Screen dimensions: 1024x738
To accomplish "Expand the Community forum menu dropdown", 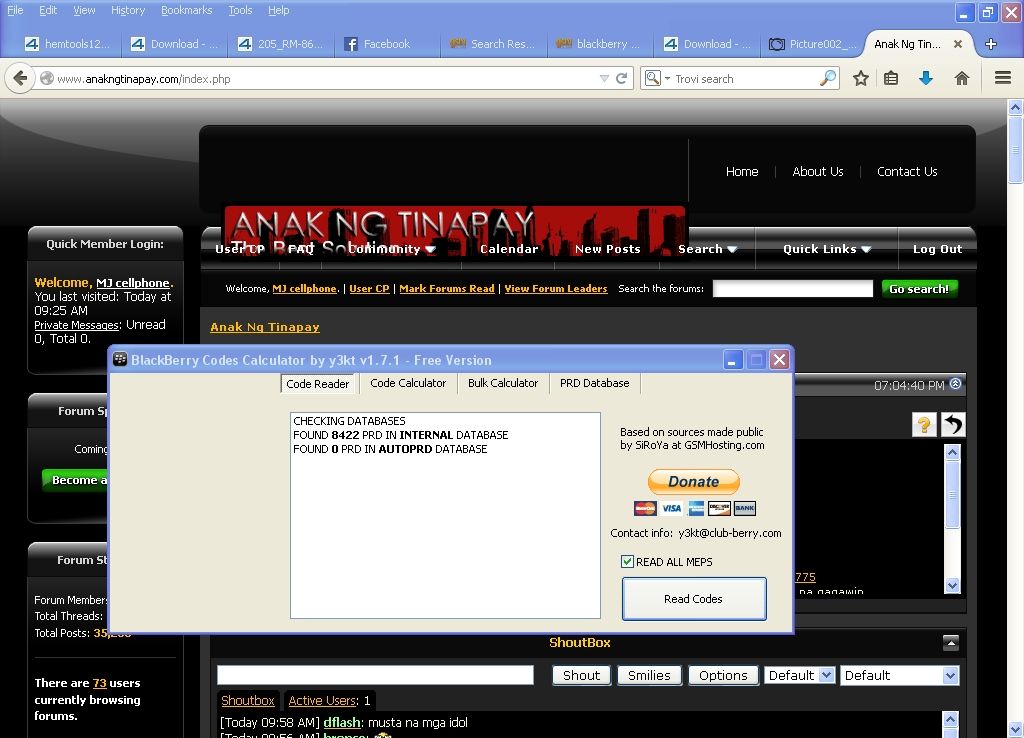I will coord(392,249).
